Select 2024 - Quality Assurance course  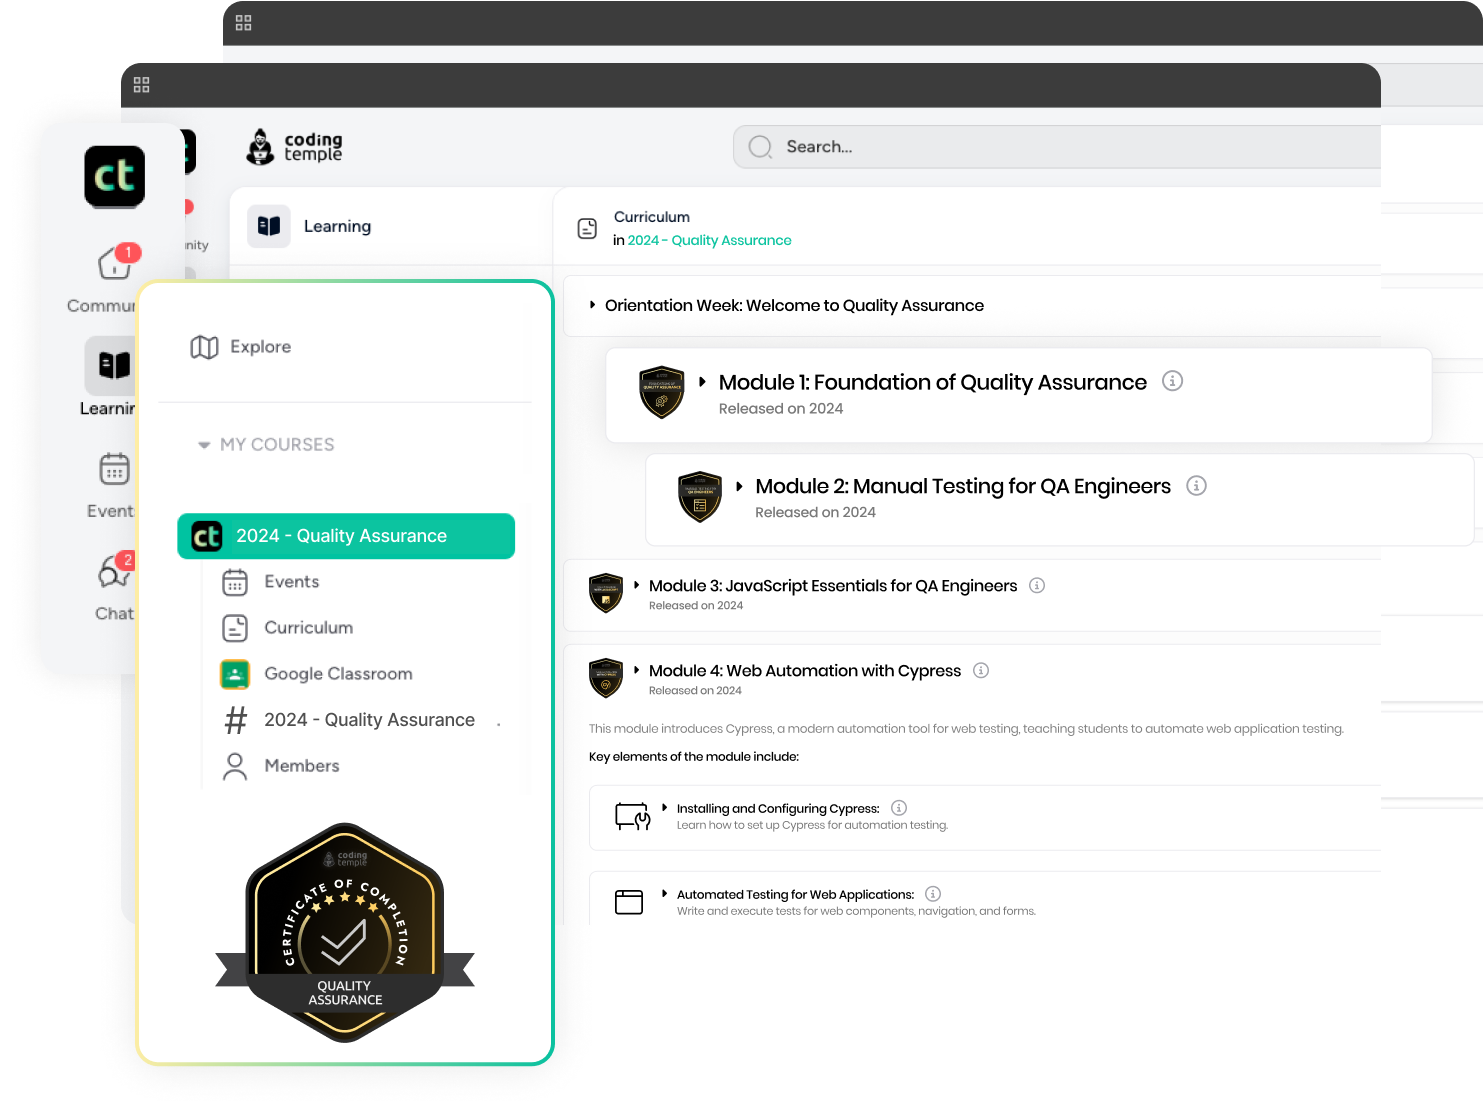coord(345,536)
